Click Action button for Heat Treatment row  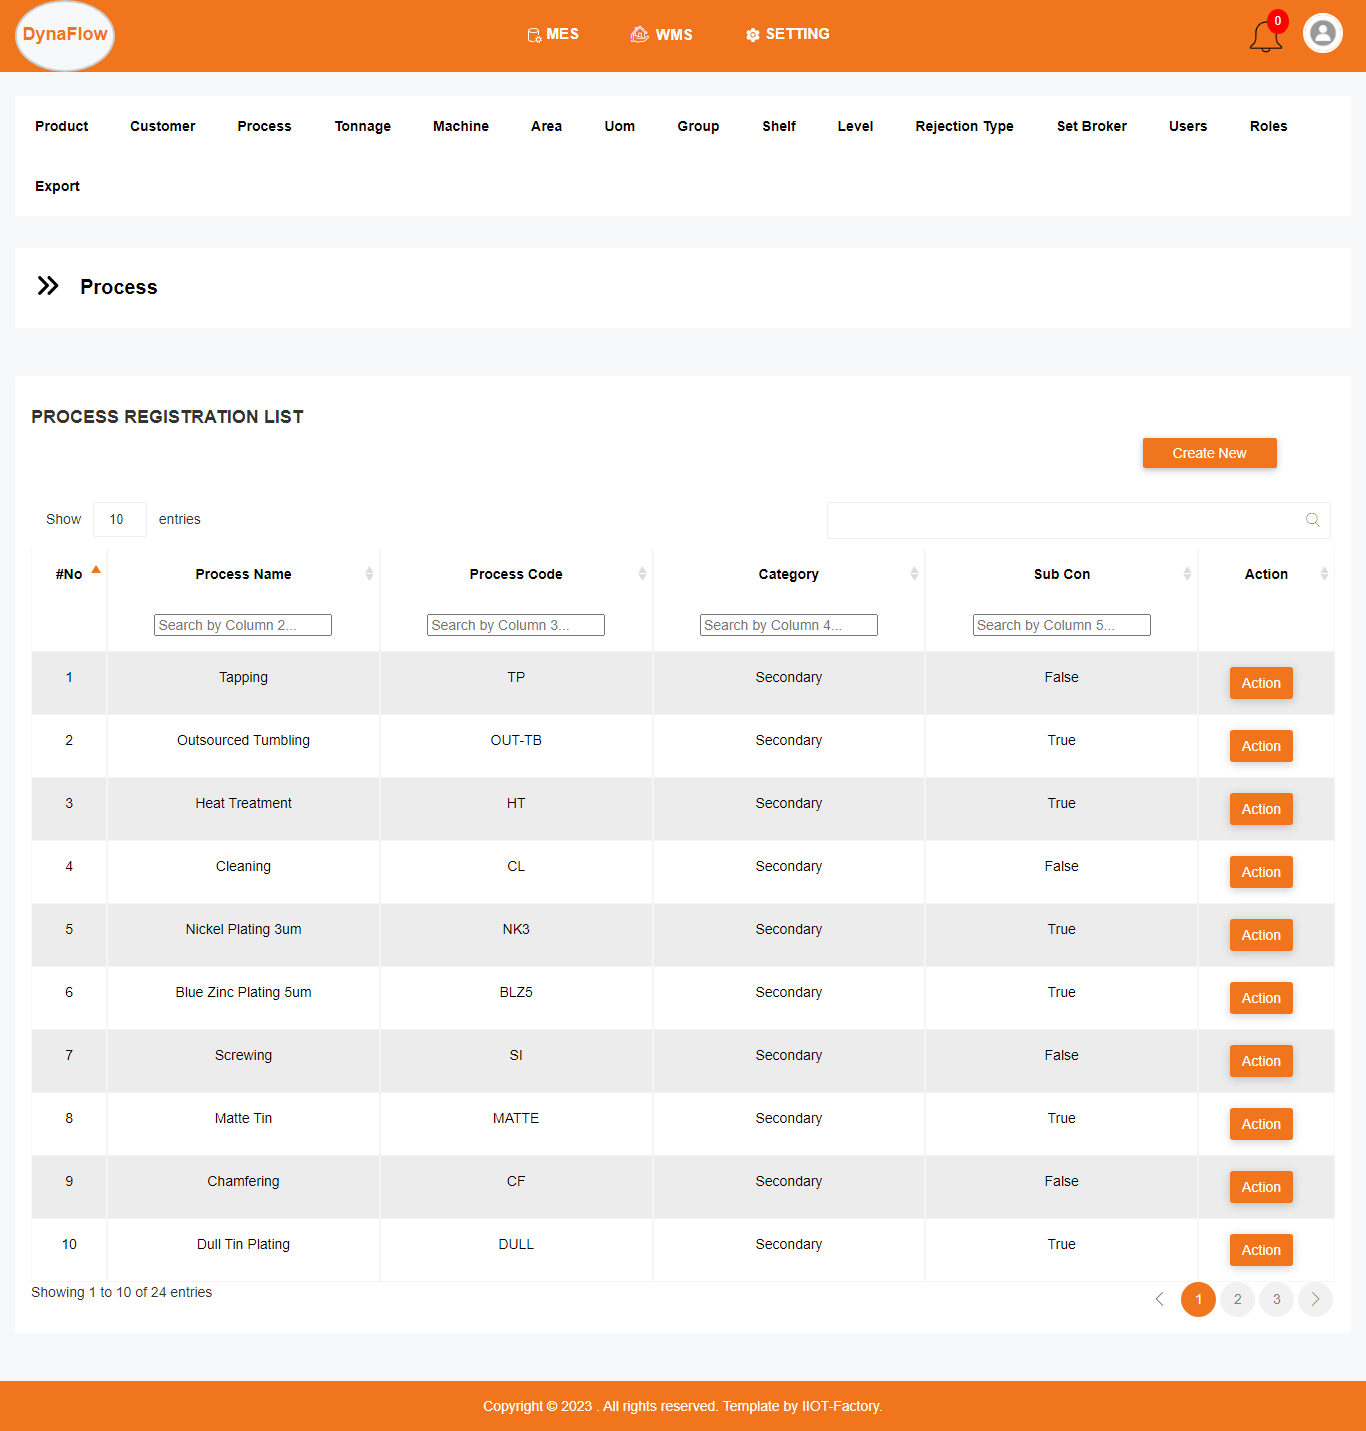pyautogui.click(x=1261, y=809)
